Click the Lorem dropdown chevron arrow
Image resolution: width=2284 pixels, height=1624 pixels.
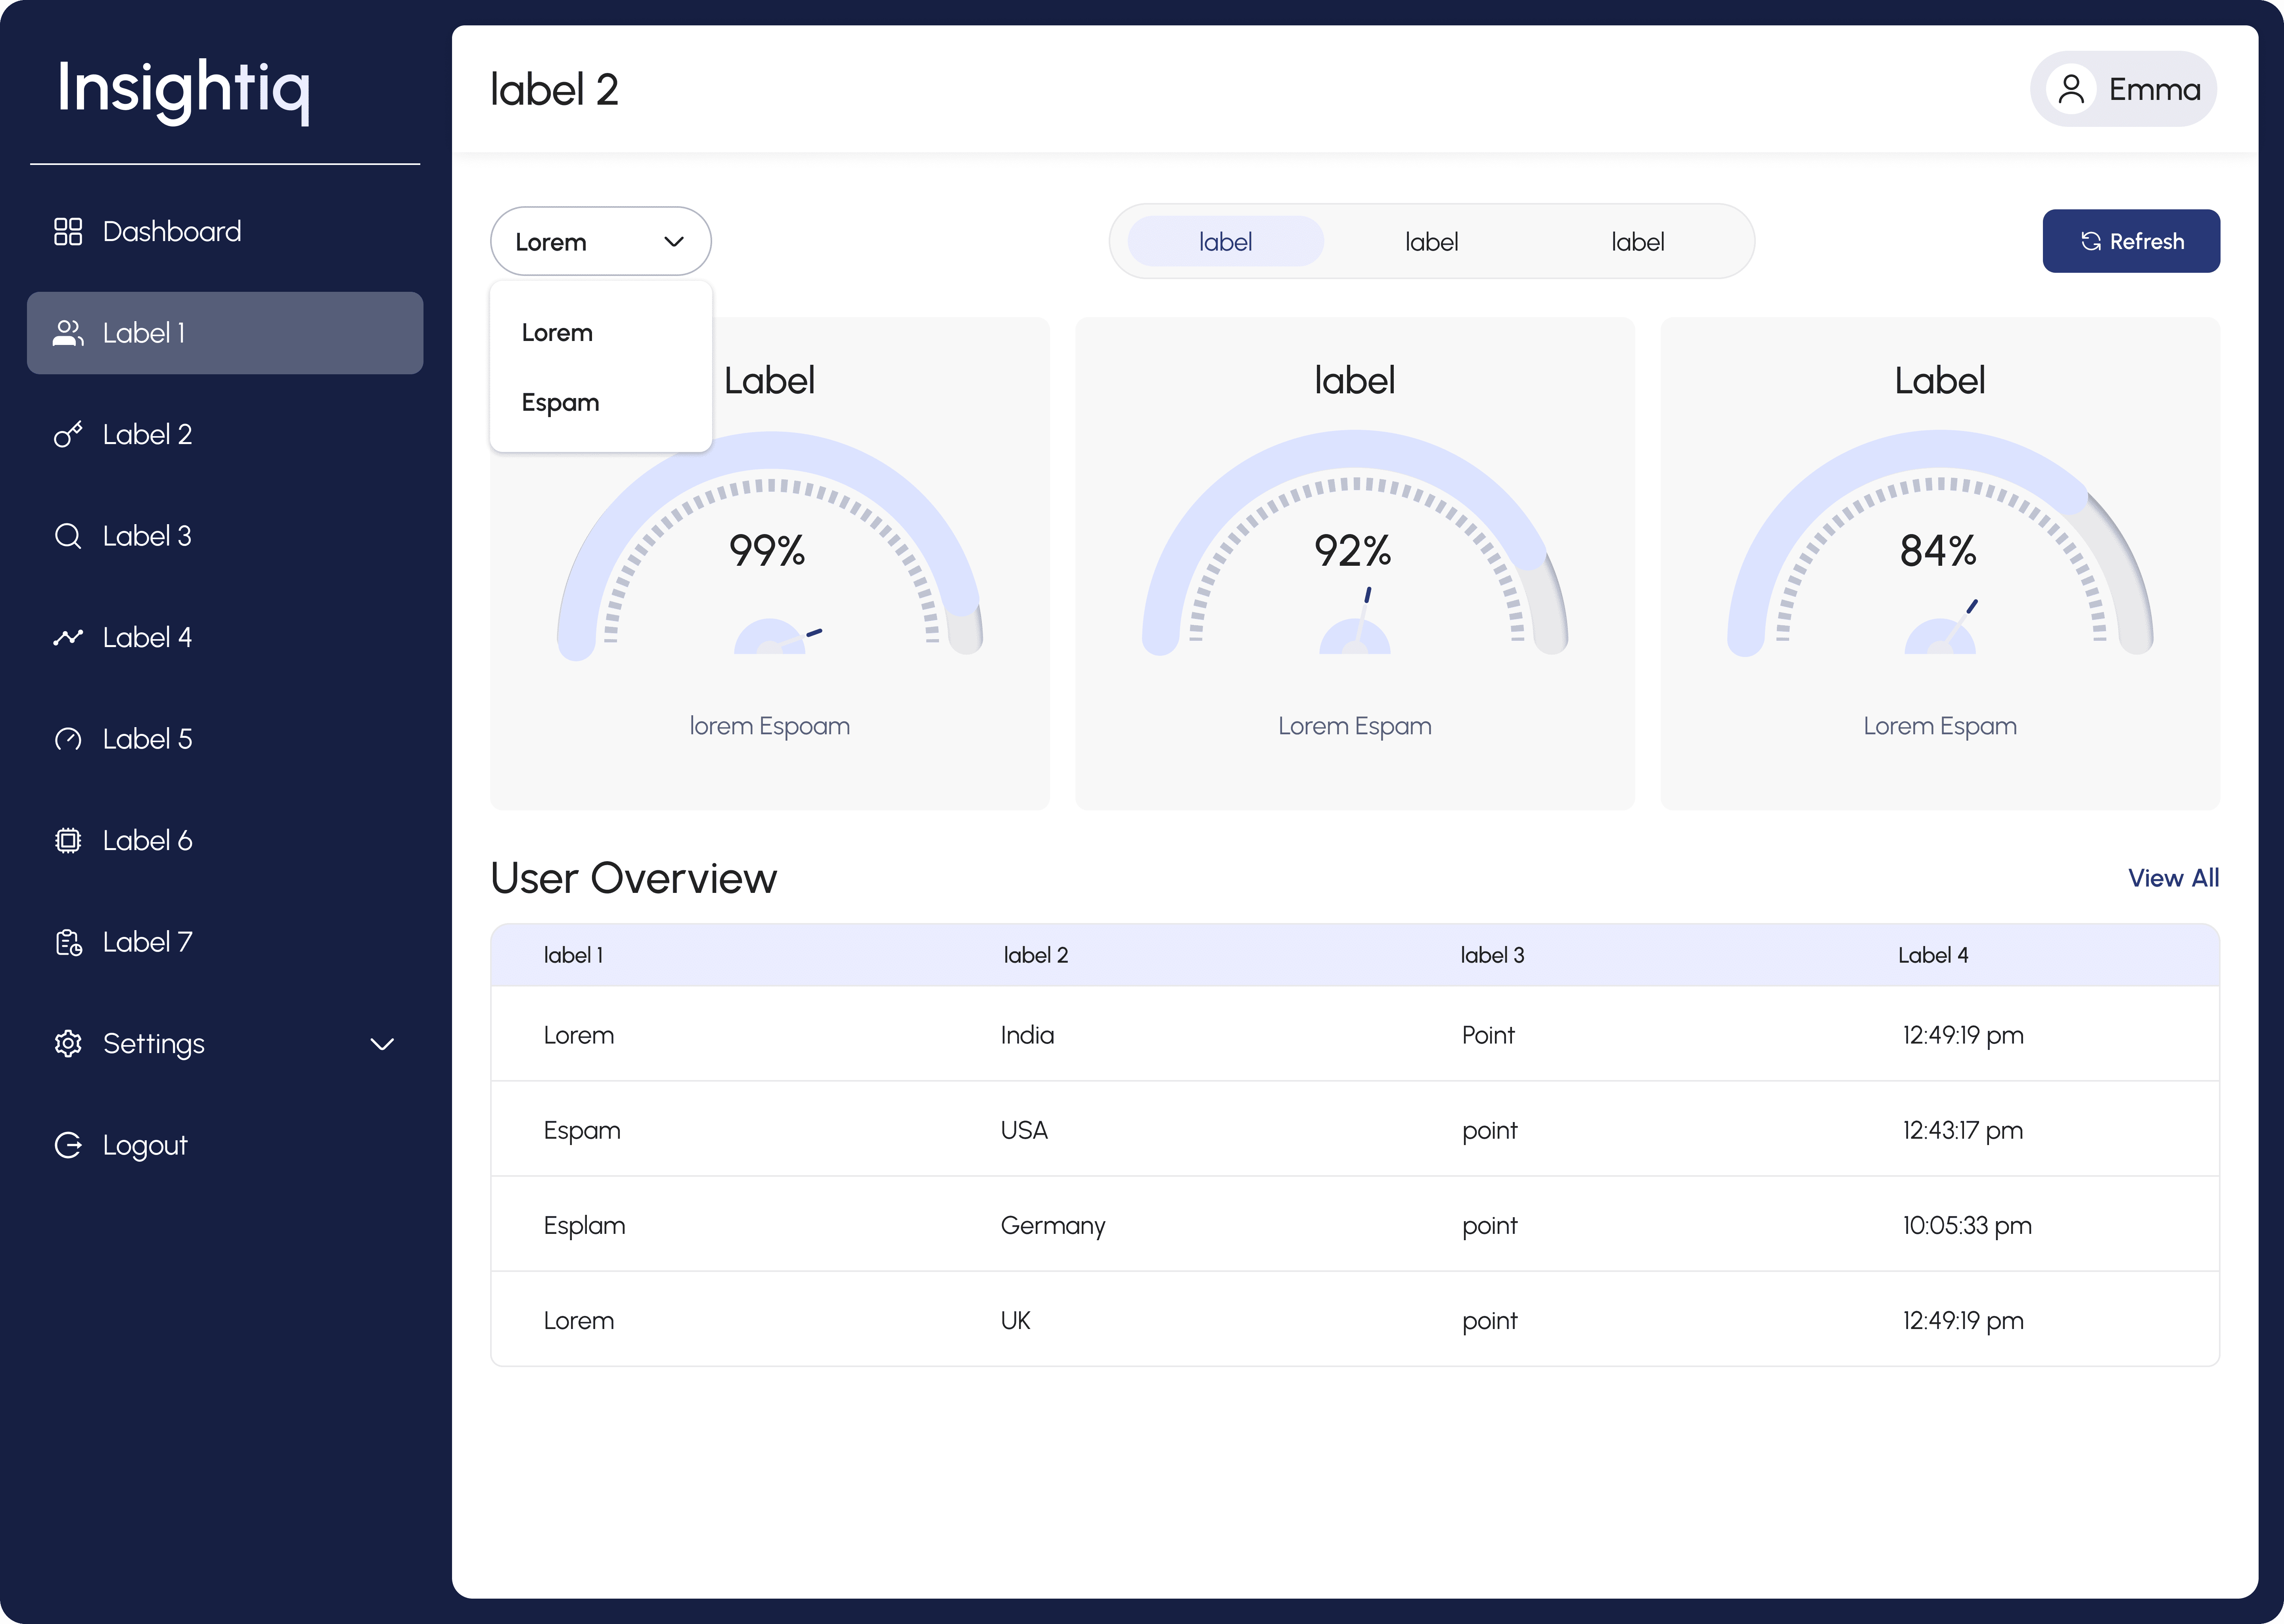(x=674, y=242)
